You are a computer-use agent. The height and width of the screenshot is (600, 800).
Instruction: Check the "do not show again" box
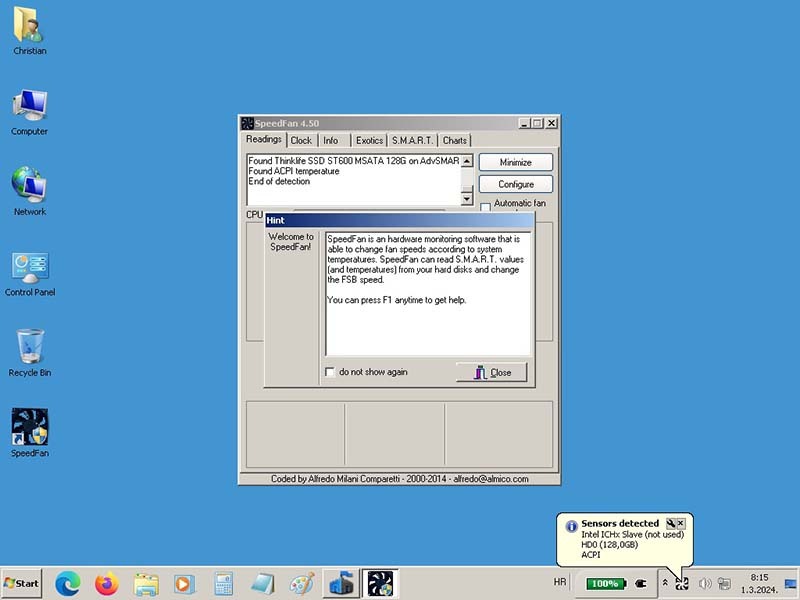coord(330,372)
